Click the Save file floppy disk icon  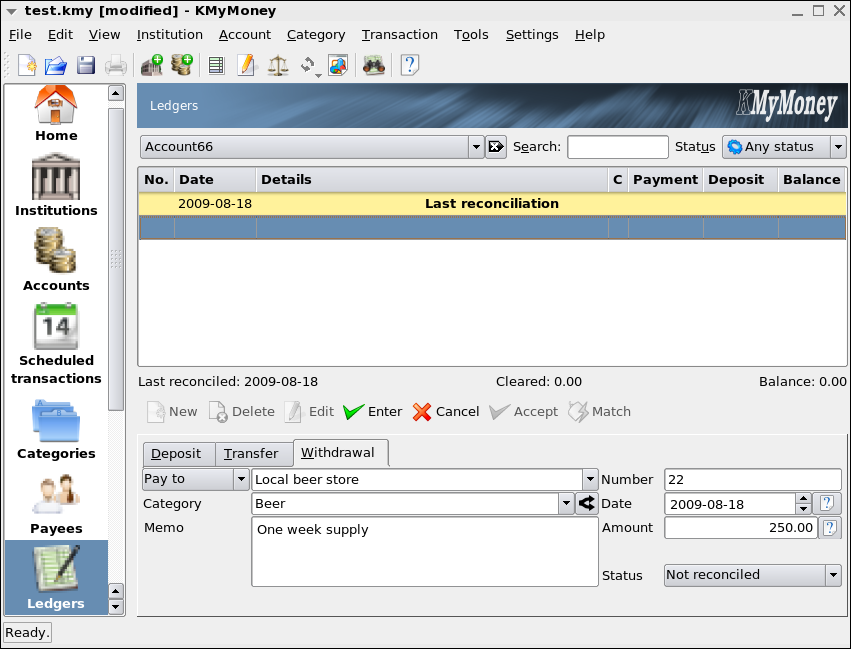click(86, 66)
